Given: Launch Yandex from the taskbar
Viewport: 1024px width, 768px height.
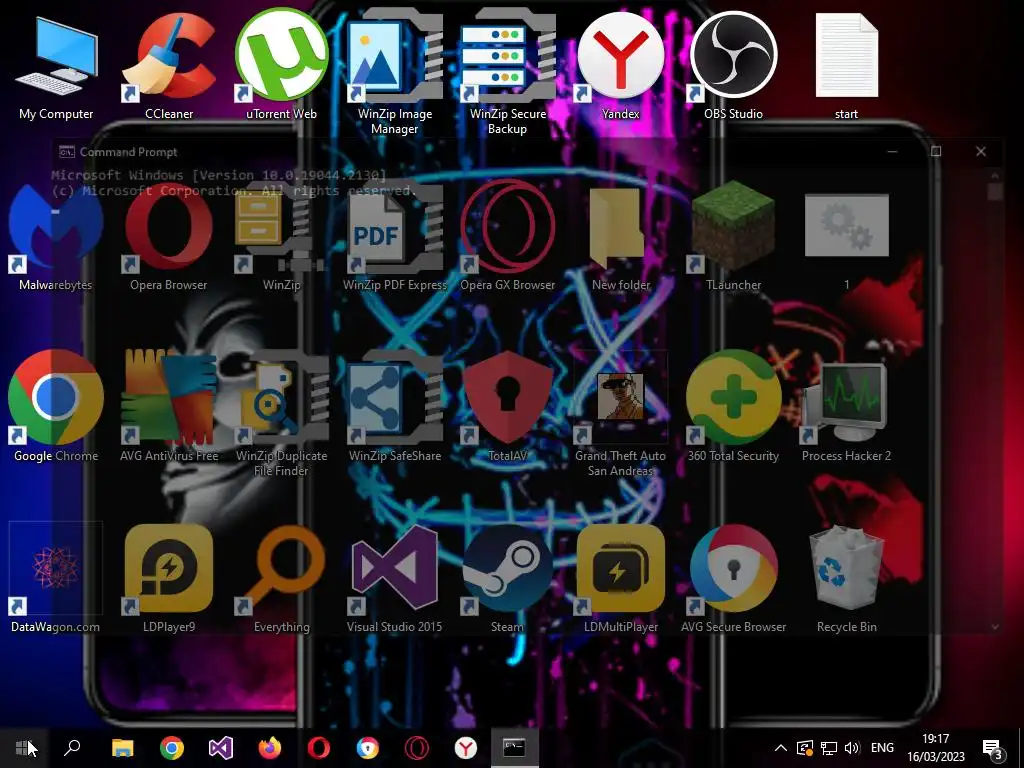Looking at the screenshot, I should [466, 748].
